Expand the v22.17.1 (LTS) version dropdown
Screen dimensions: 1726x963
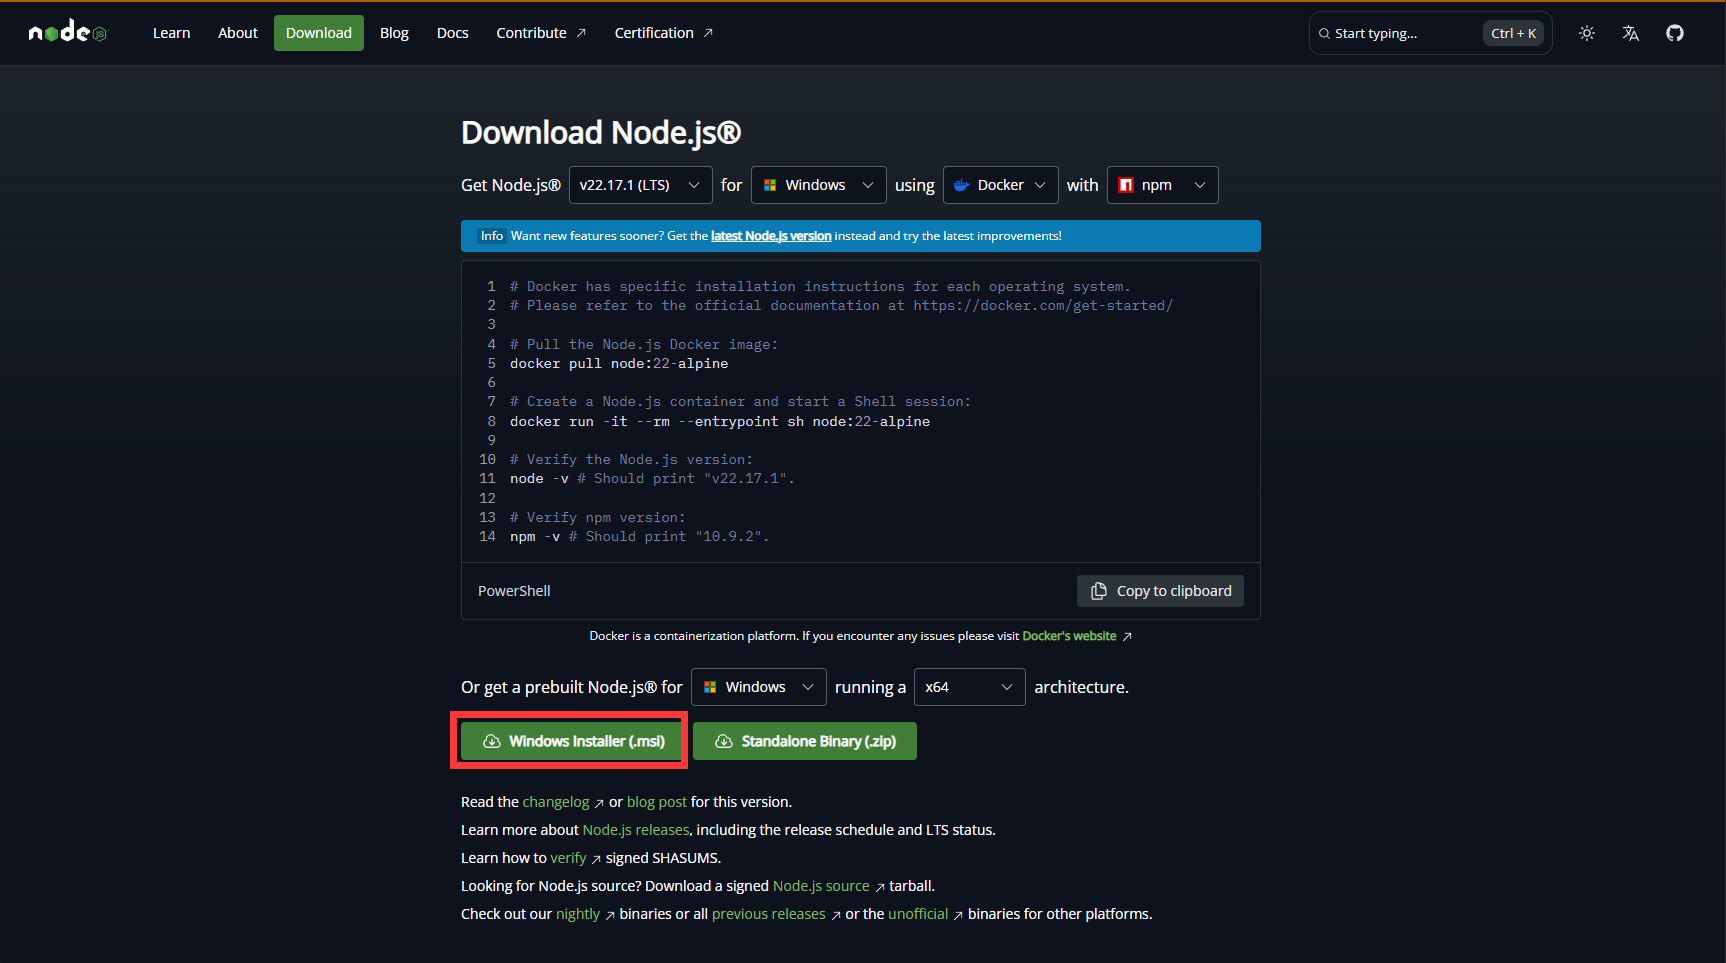point(640,185)
